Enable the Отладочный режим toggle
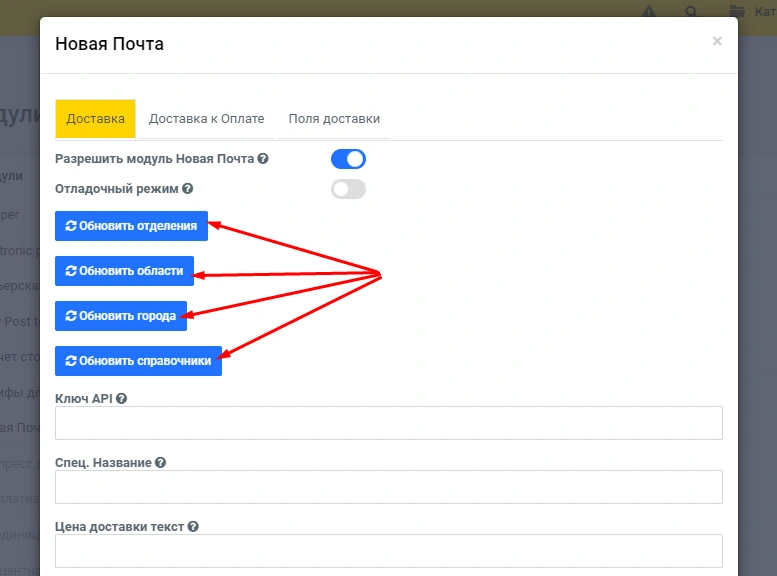The width and height of the screenshot is (777, 576). point(348,189)
